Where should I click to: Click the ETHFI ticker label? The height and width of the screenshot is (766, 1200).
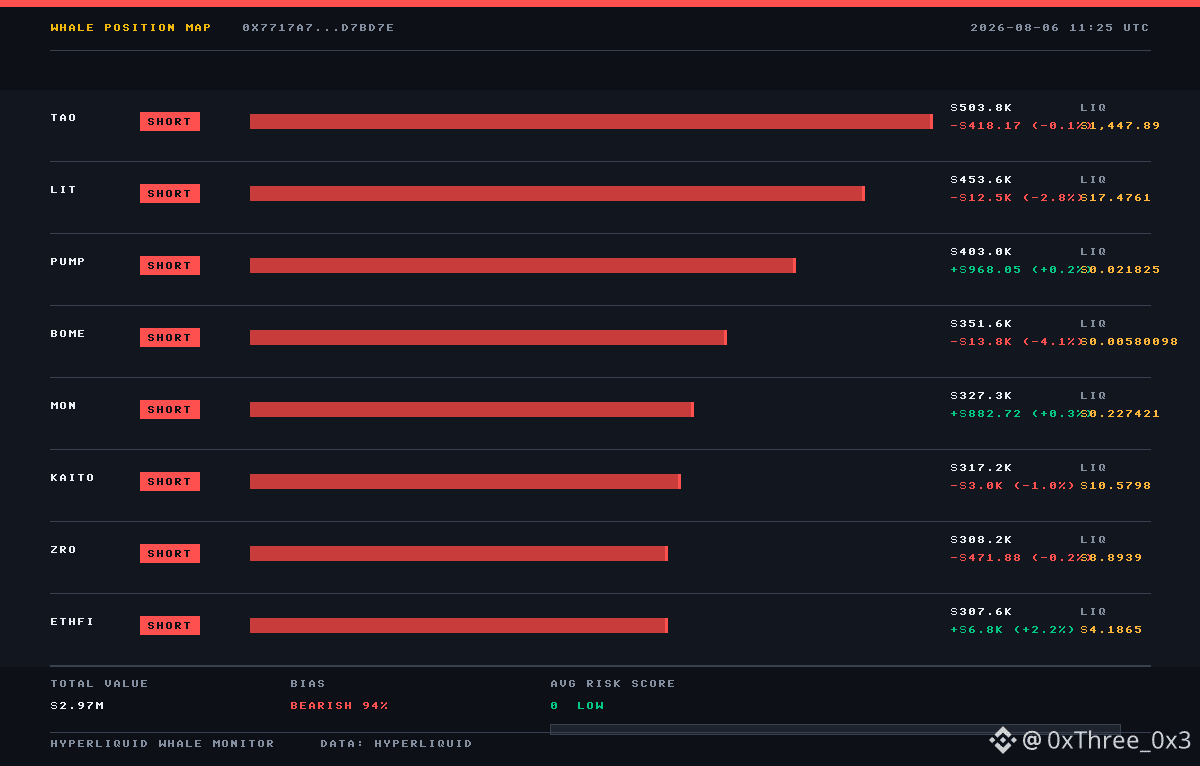pos(73,622)
